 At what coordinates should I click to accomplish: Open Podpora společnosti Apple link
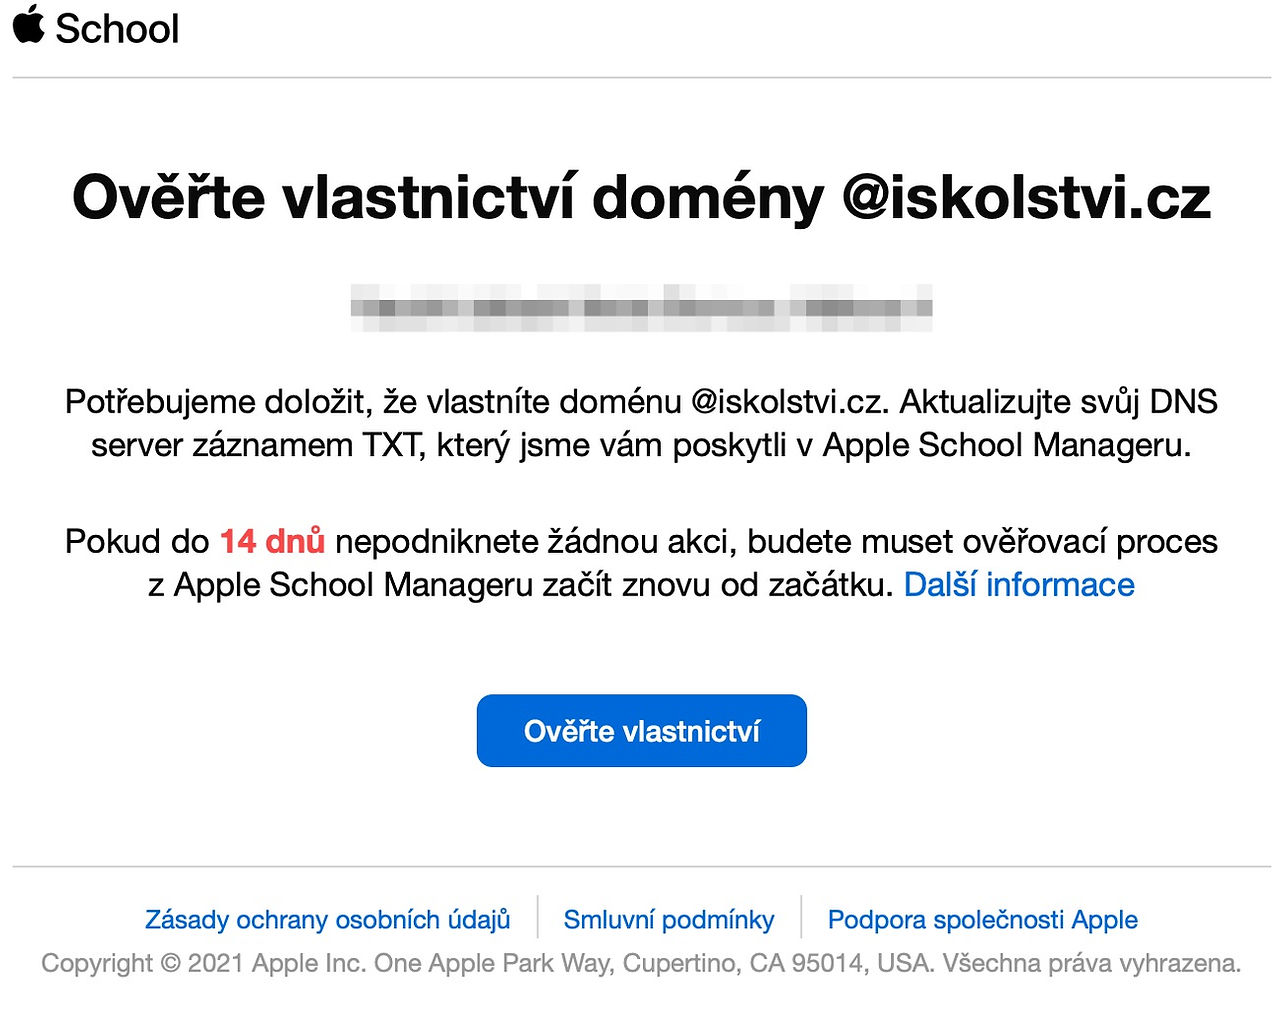[x=983, y=919]
